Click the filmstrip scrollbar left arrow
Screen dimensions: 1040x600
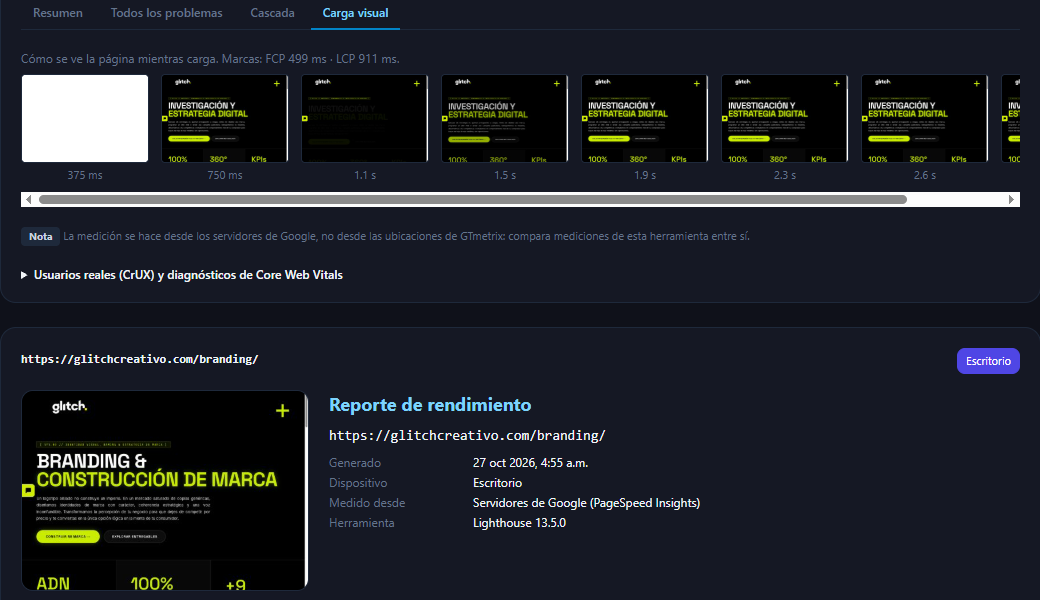28,200
